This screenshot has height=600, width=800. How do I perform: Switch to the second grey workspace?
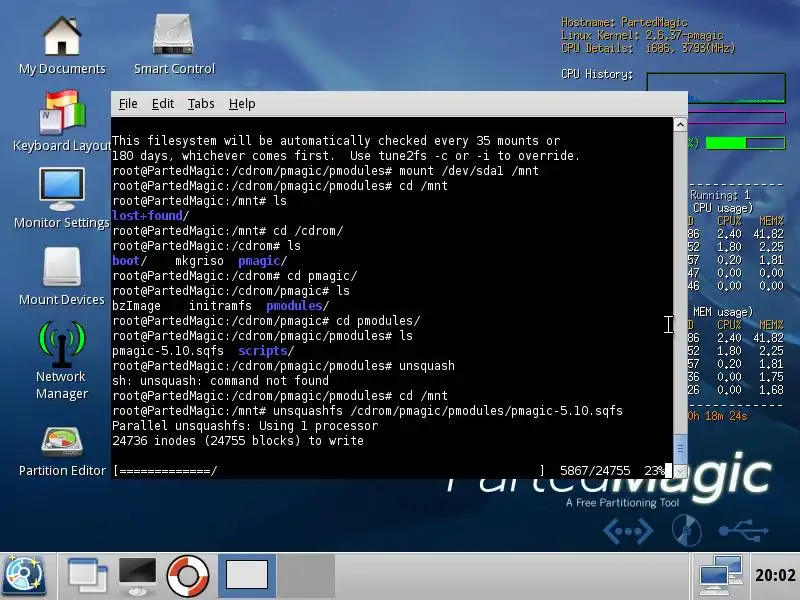[306, 576]
